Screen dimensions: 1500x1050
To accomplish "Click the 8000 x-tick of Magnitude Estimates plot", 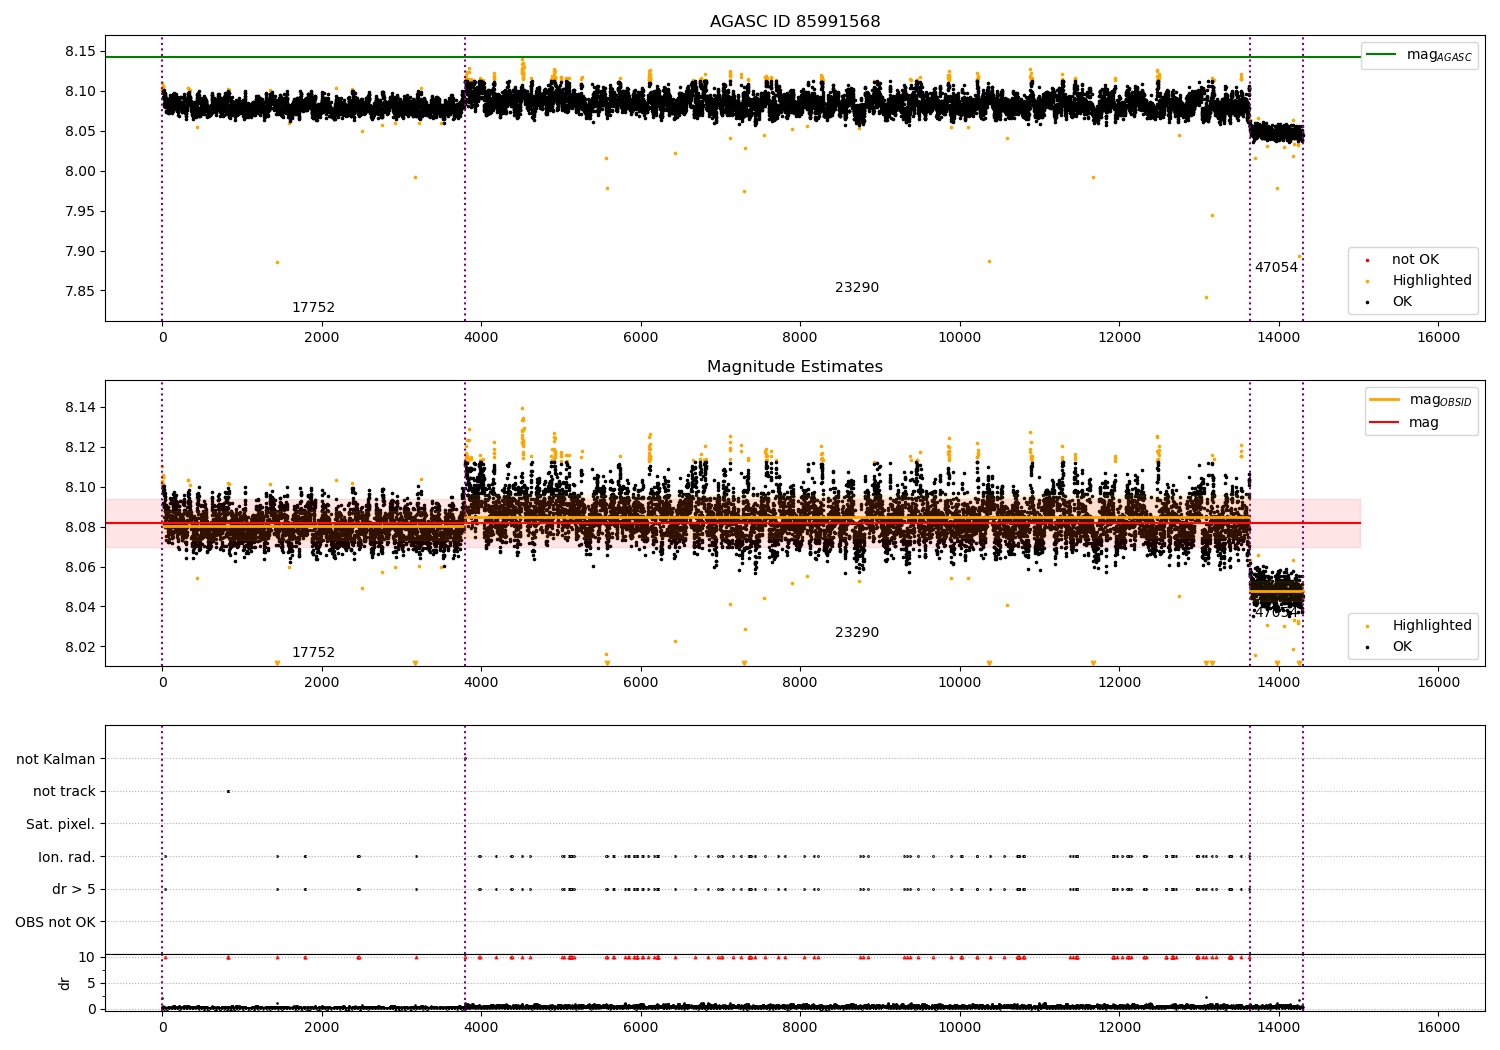I will [x=800, y=682].
